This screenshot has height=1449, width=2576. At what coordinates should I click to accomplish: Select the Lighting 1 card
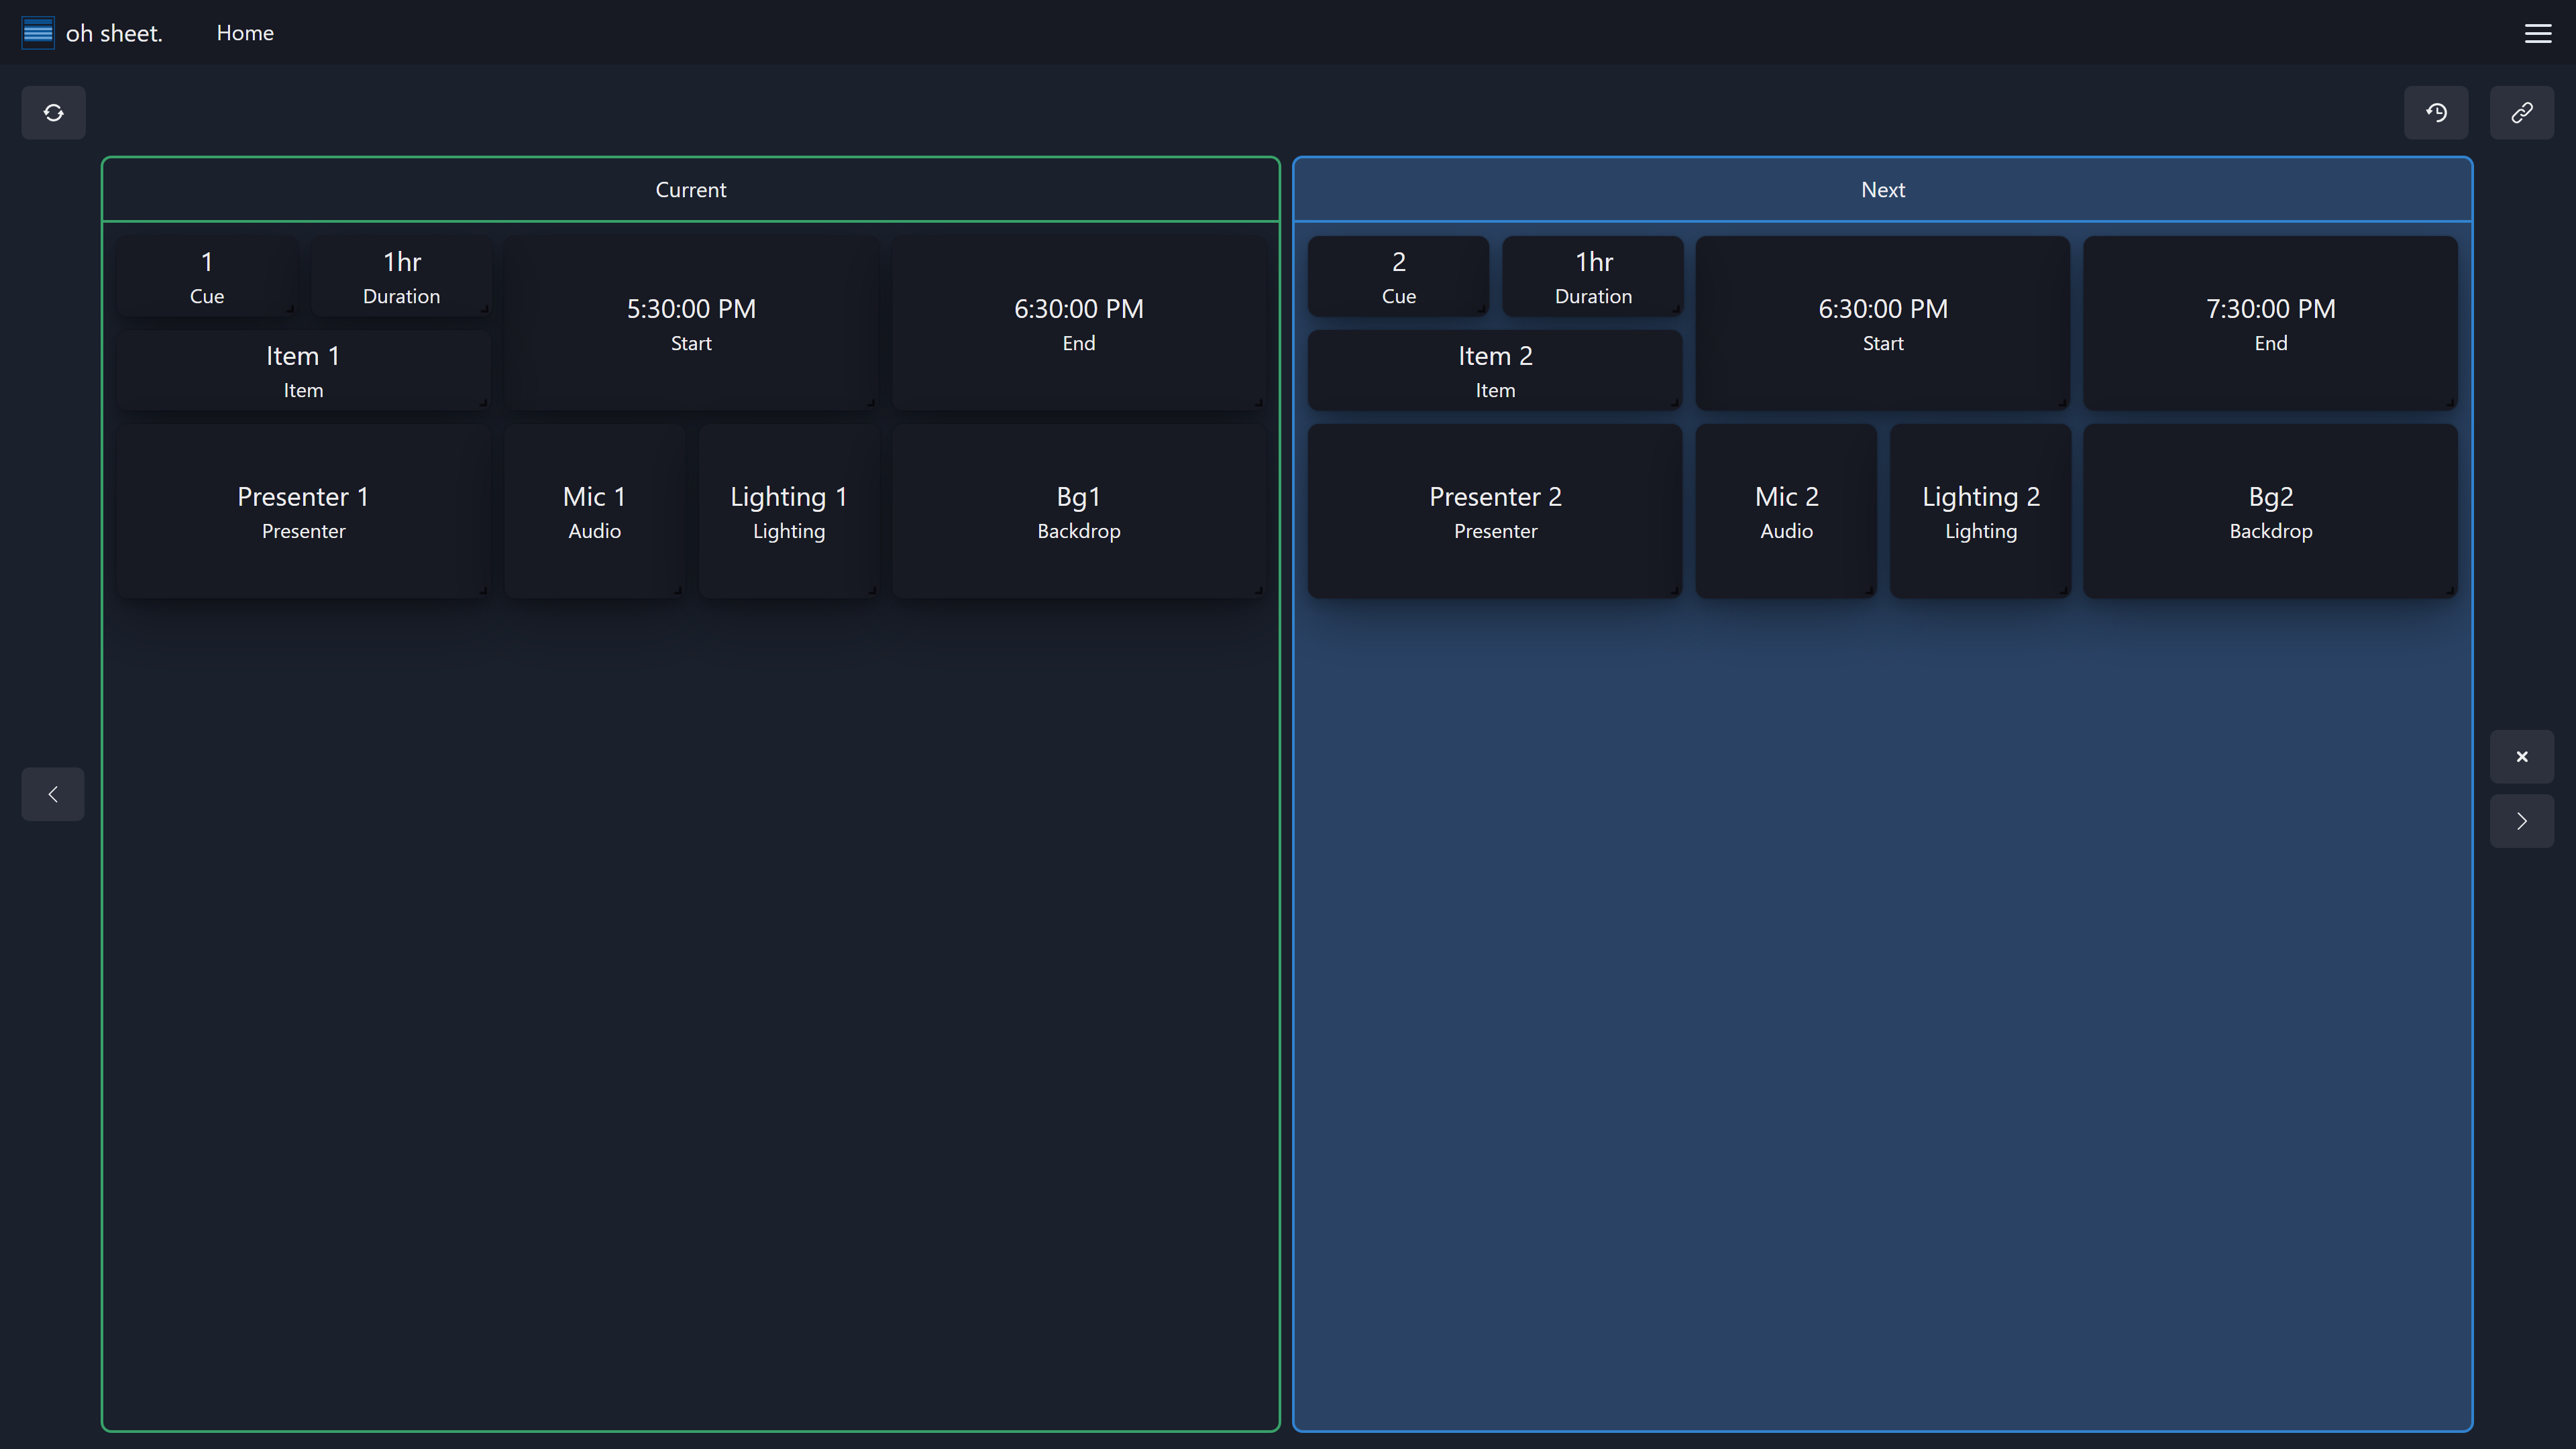pyautogui.click(x=788, y=511)
